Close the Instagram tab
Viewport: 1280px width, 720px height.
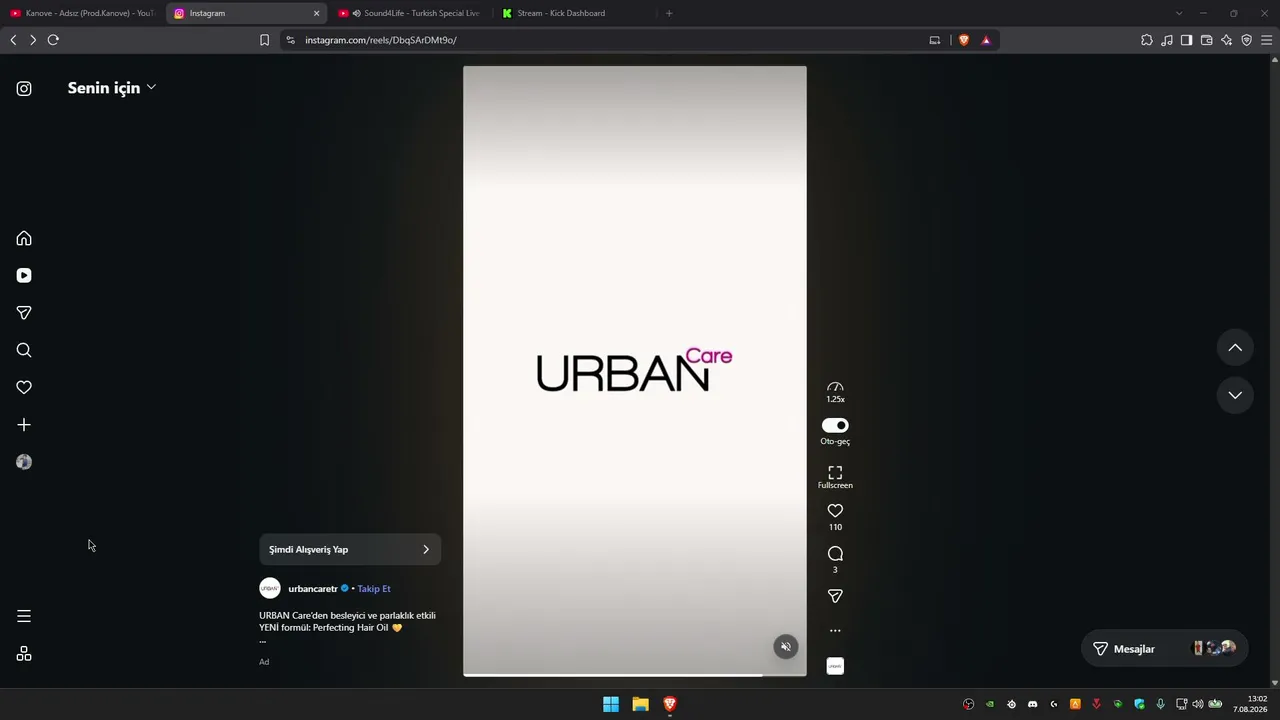(317, 13)
